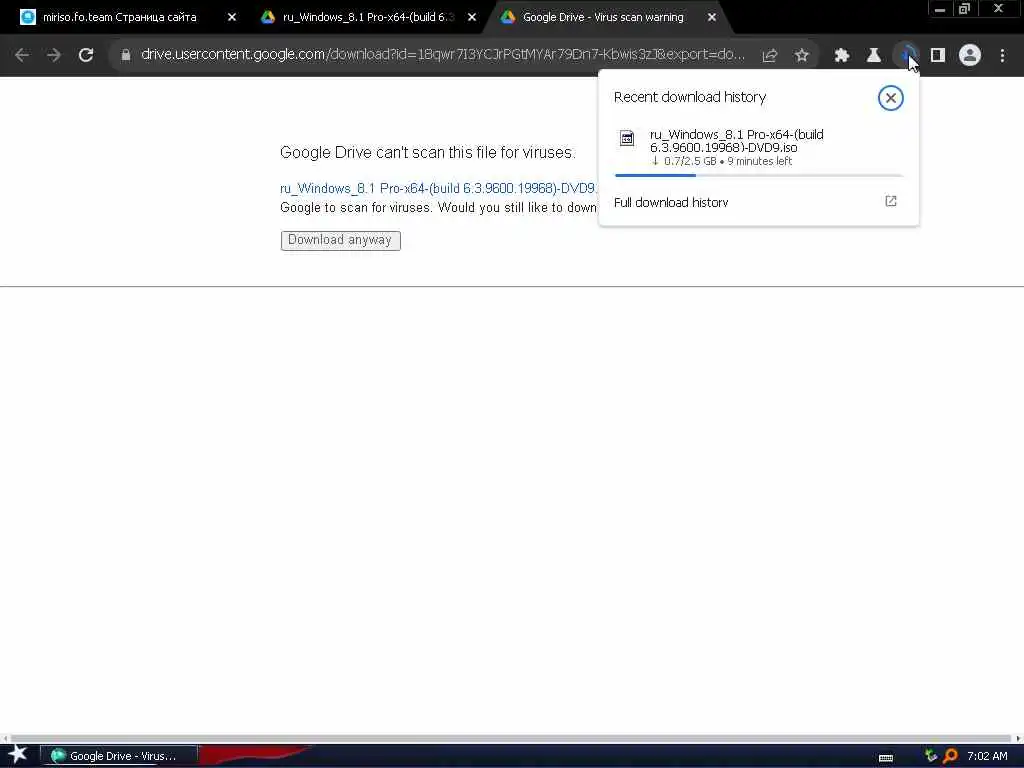Close the ru_Windows_8.1 Drive tab

coord(472,18)
